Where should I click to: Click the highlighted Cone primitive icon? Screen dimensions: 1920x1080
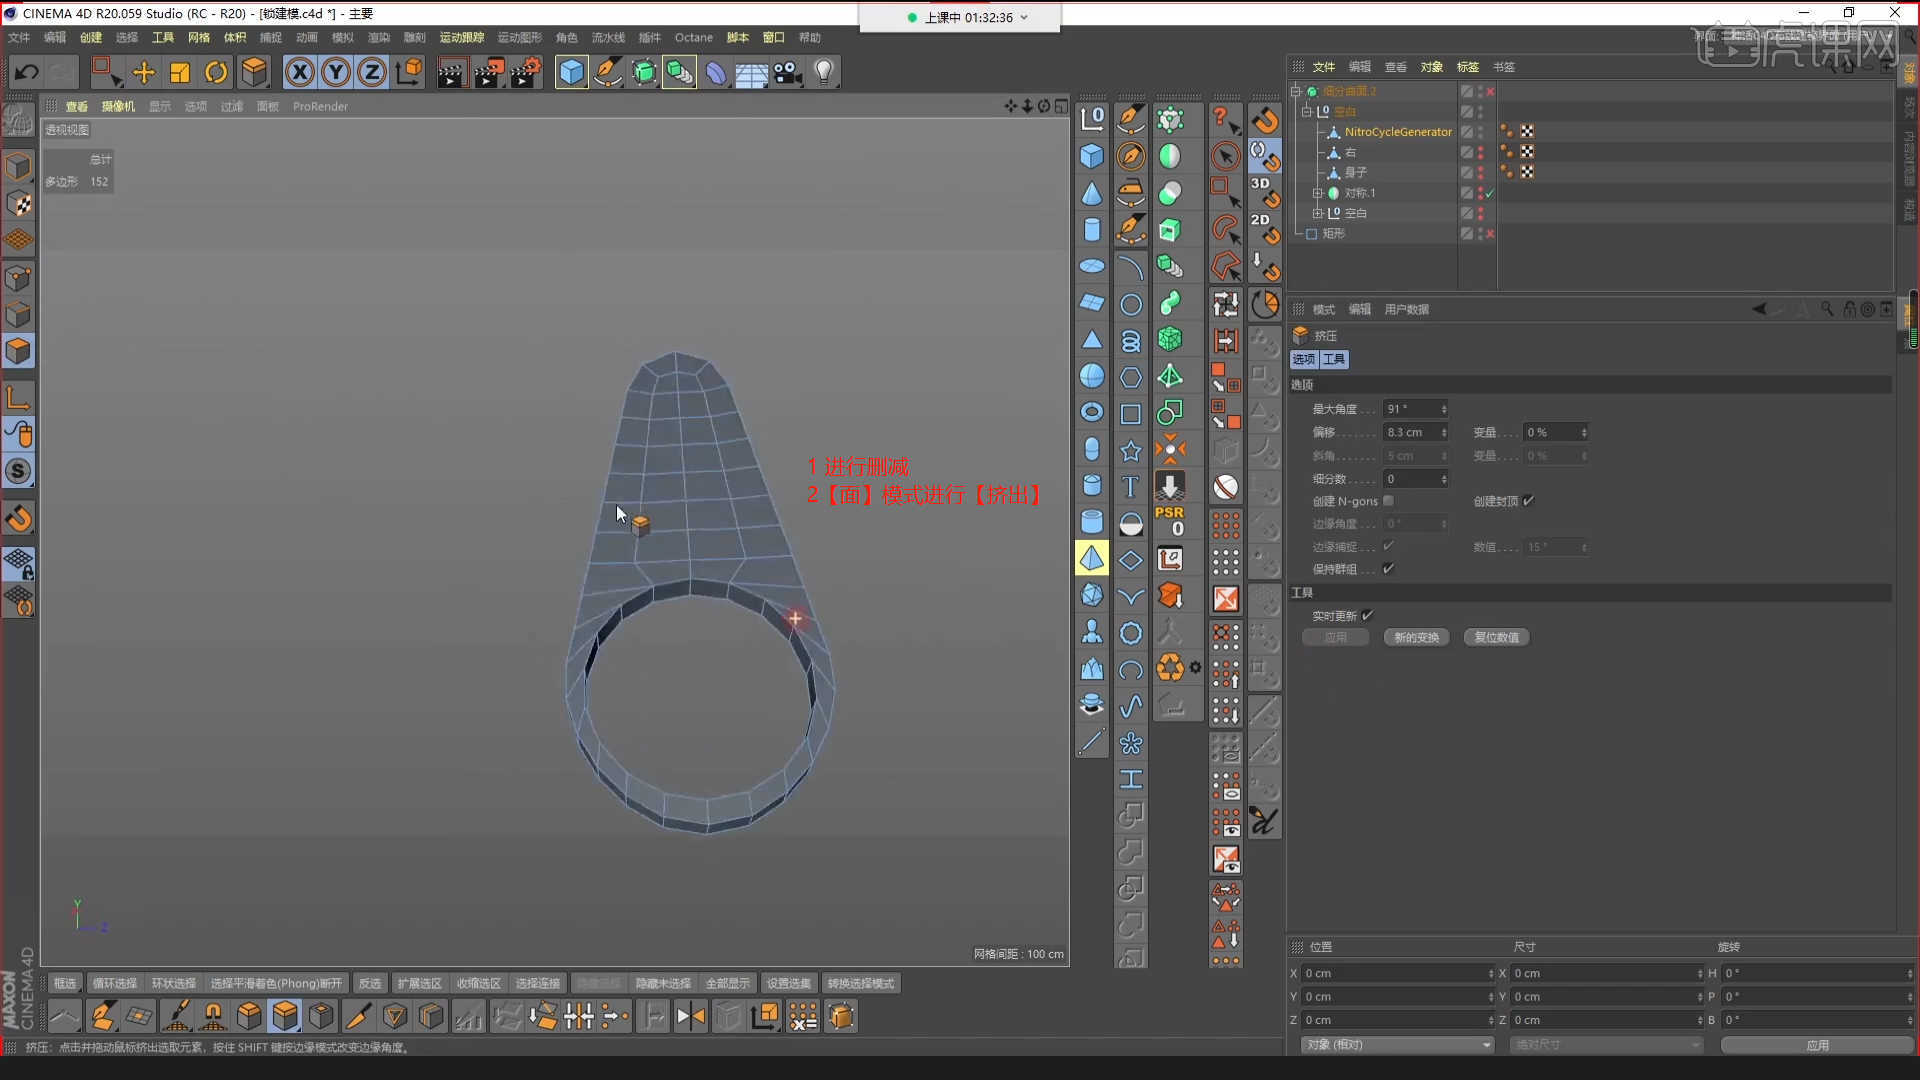tap(1092, 558)
